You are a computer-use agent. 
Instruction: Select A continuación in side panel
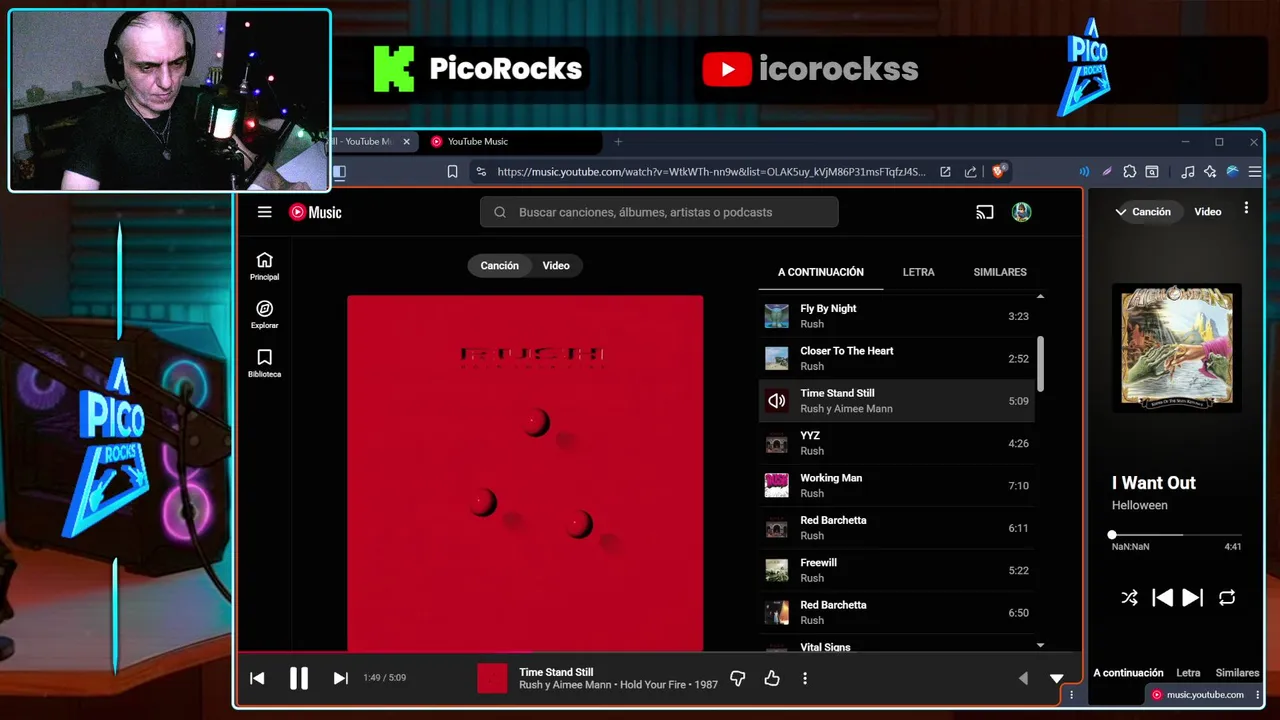coord(1128,673)
